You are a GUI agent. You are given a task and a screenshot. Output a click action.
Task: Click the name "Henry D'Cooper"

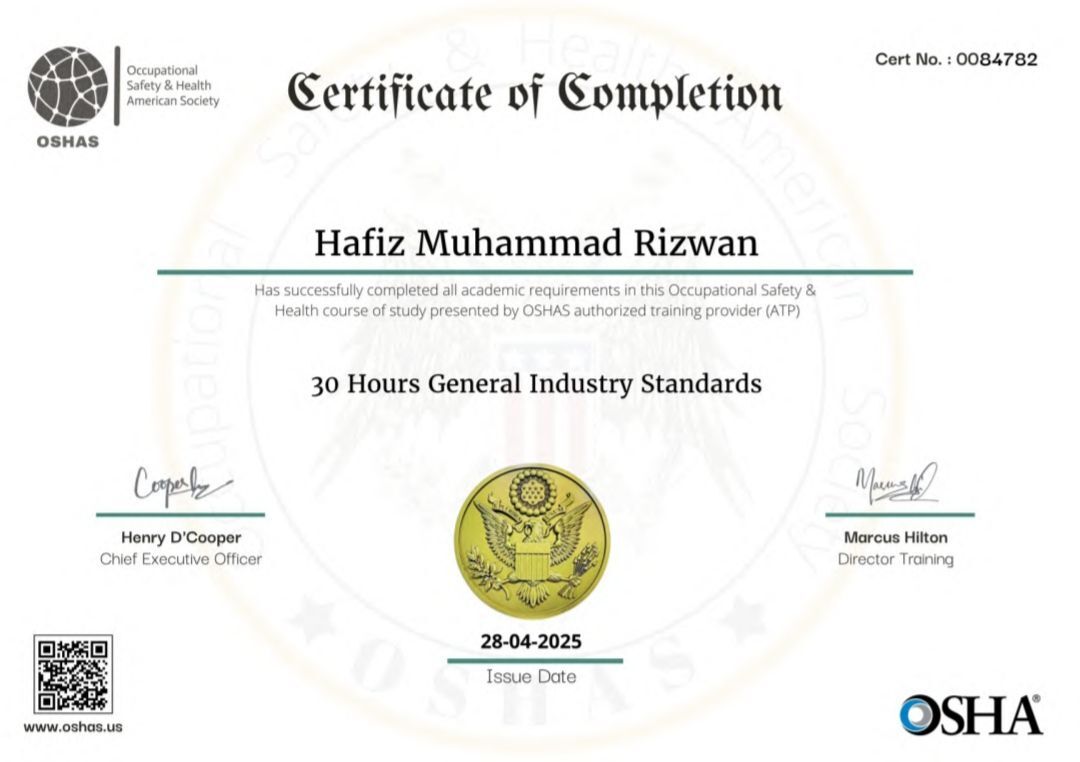[181, 537]
